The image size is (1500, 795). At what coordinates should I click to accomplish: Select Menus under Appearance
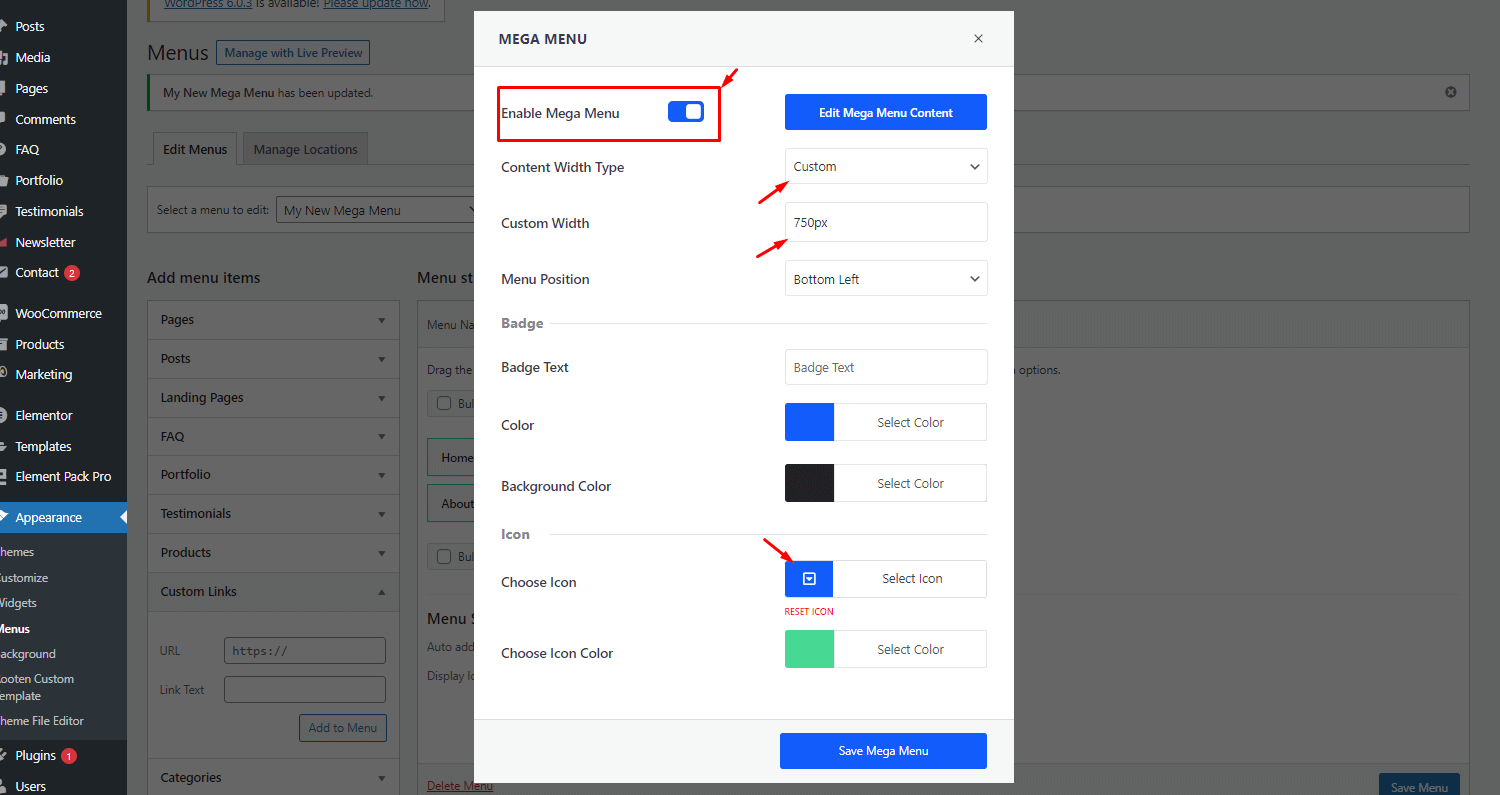coord(14,628)
